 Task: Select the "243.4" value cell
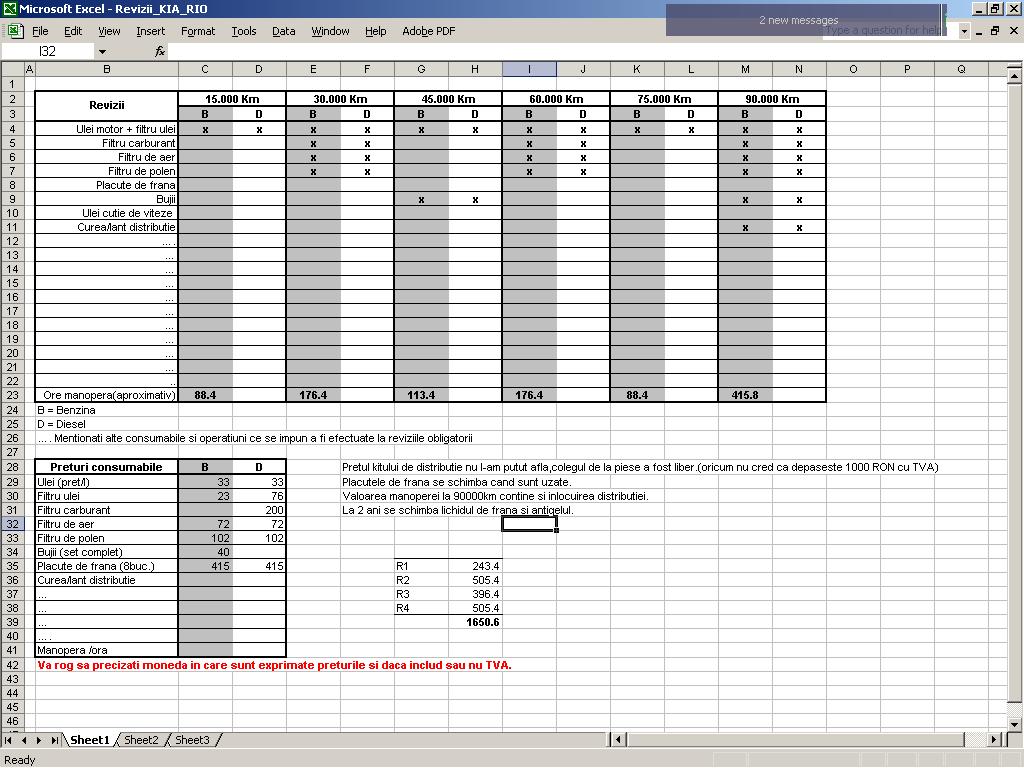pos(475,566)
